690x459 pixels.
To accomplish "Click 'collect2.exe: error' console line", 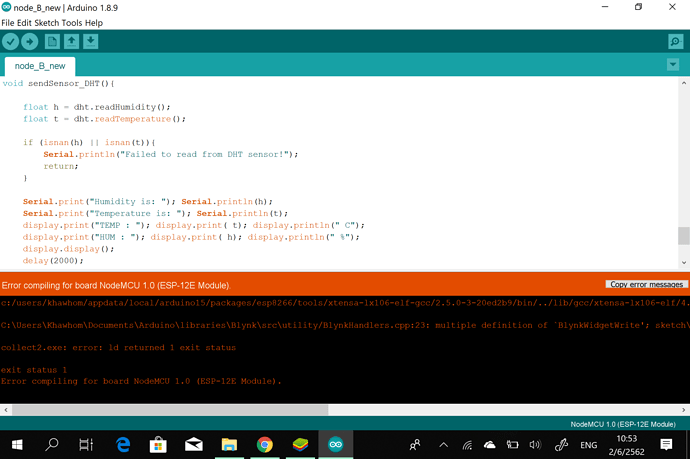I will pyautogui.click(x=118, y=348).
